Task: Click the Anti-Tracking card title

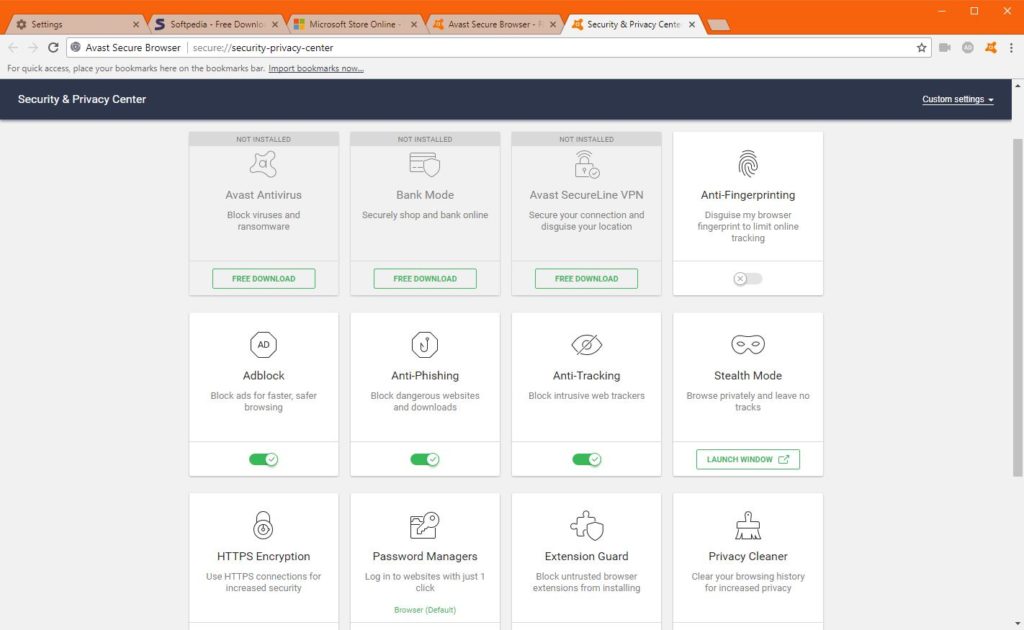Action: click(x=586, y=375)
